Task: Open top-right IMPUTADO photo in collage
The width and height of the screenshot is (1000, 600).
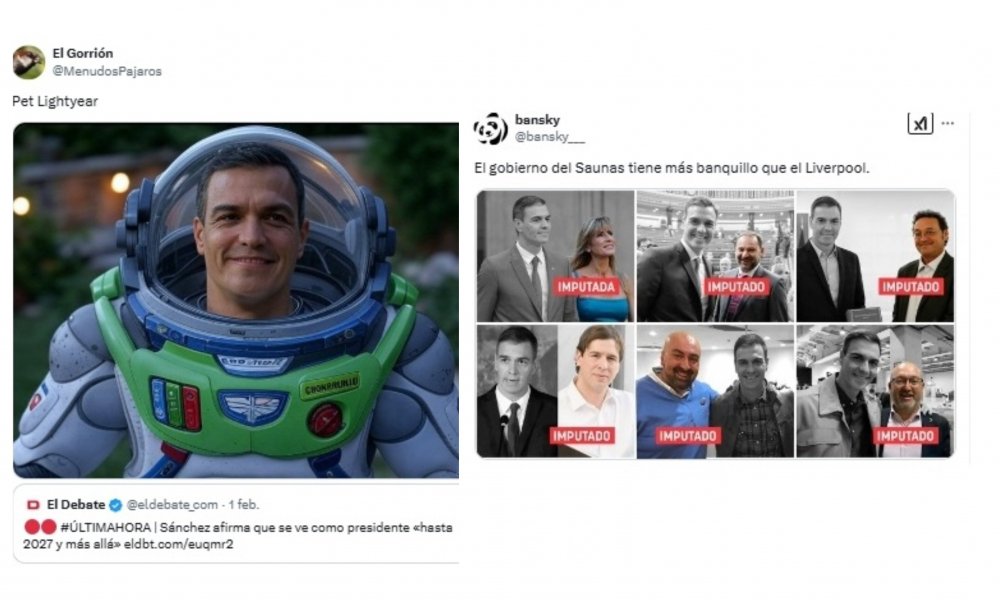Action: point(876,256)
